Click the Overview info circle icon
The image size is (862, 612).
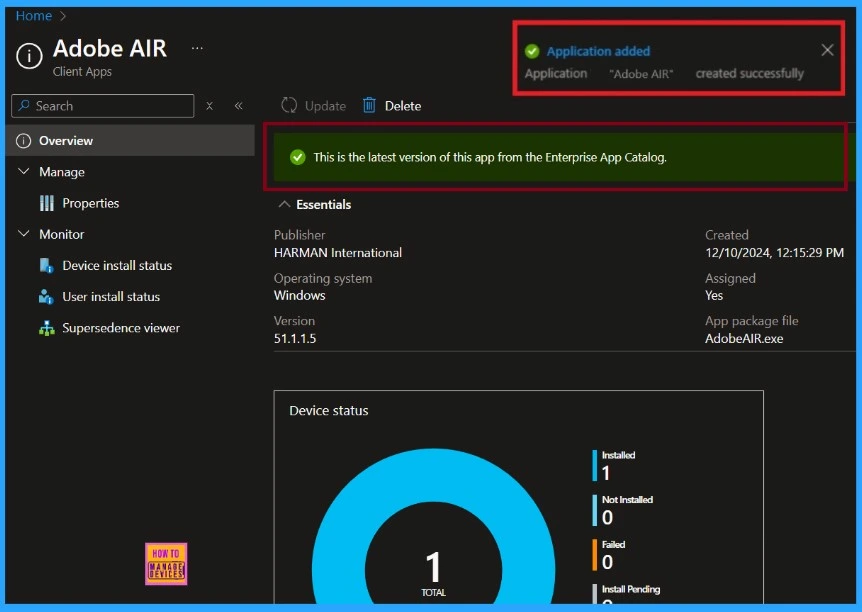(x=24, y=141)
